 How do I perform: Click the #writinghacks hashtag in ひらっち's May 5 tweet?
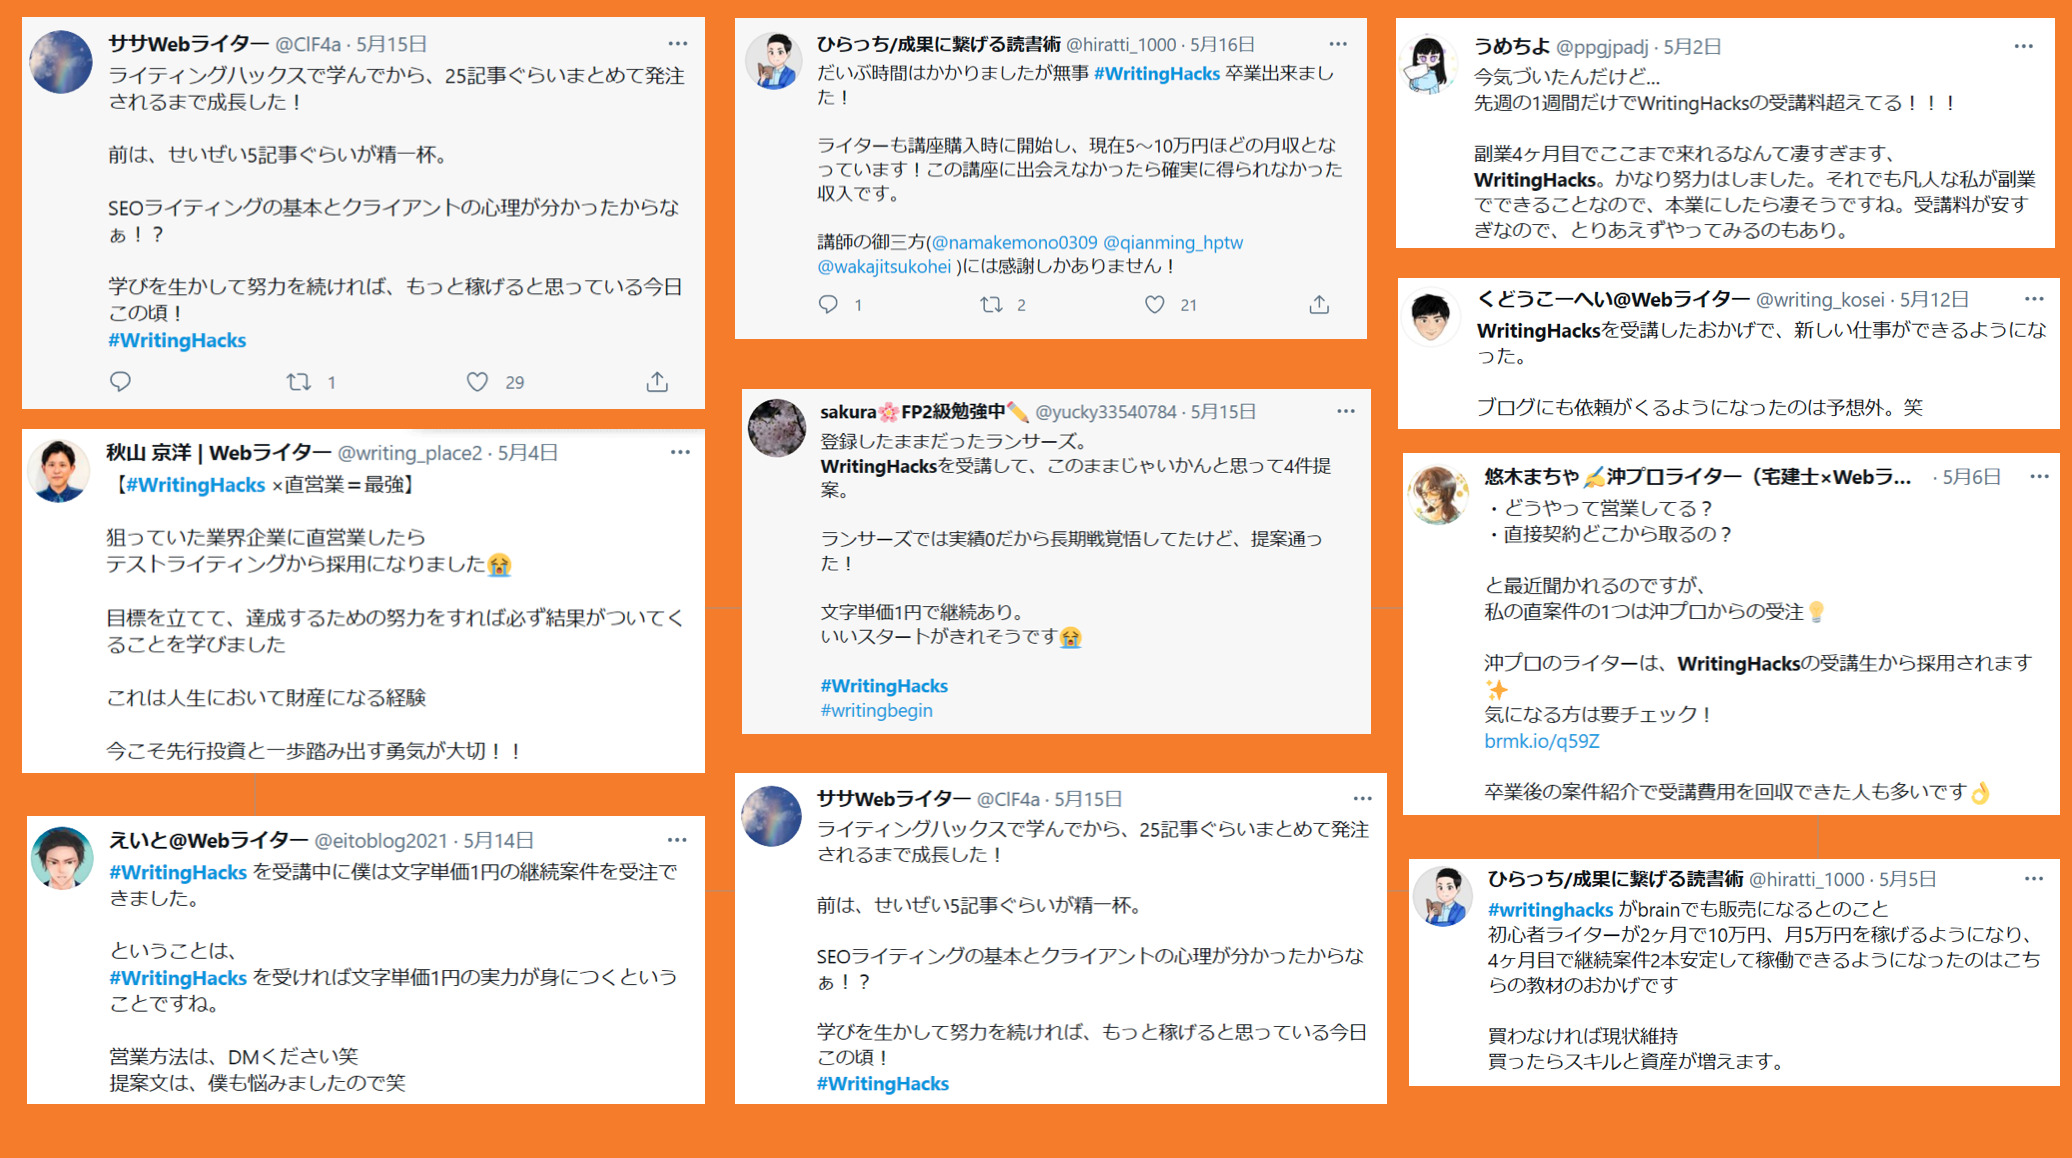click(x=1550, y=910)
